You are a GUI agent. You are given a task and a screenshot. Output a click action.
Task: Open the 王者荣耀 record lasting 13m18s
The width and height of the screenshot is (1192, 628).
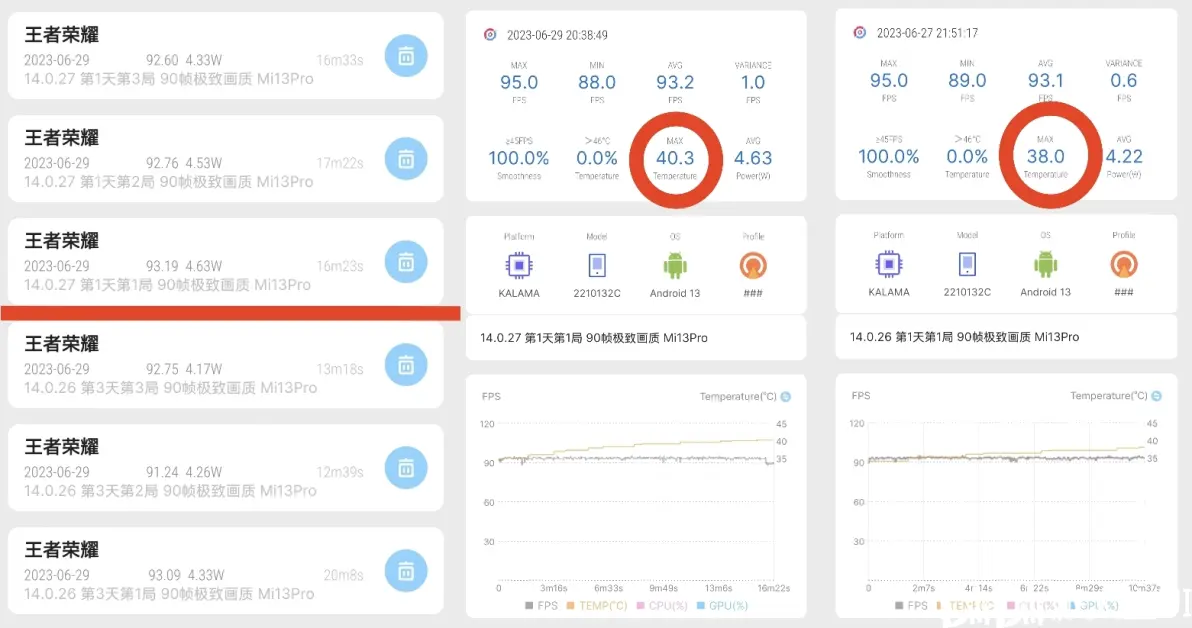point(226,365)
